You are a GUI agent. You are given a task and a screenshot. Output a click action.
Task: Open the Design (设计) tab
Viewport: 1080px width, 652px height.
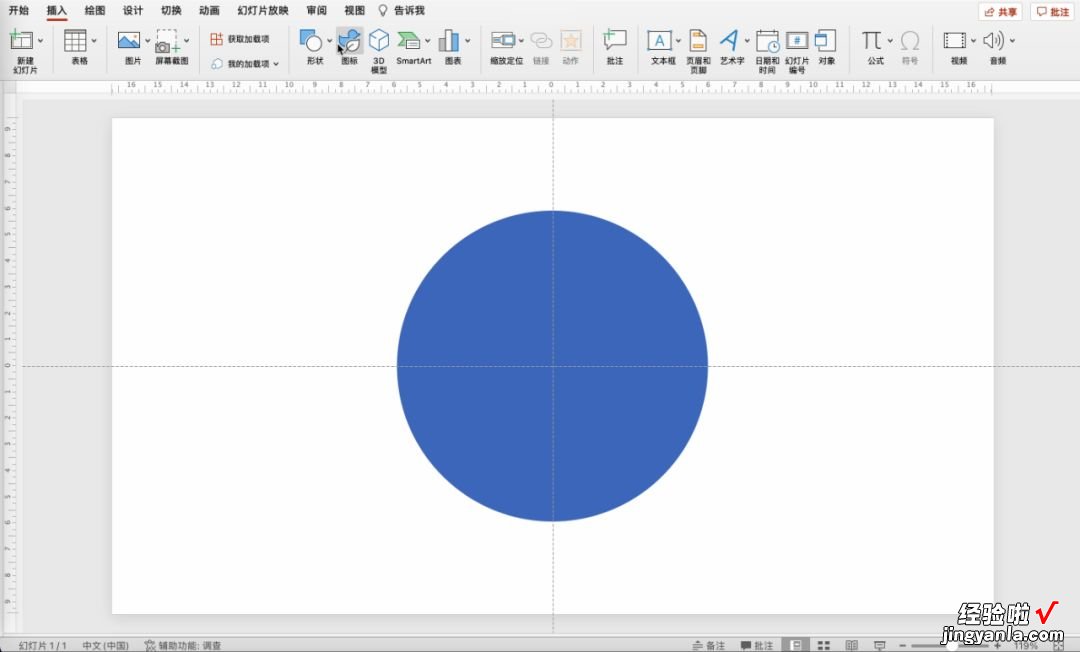(x=133, y=10)
